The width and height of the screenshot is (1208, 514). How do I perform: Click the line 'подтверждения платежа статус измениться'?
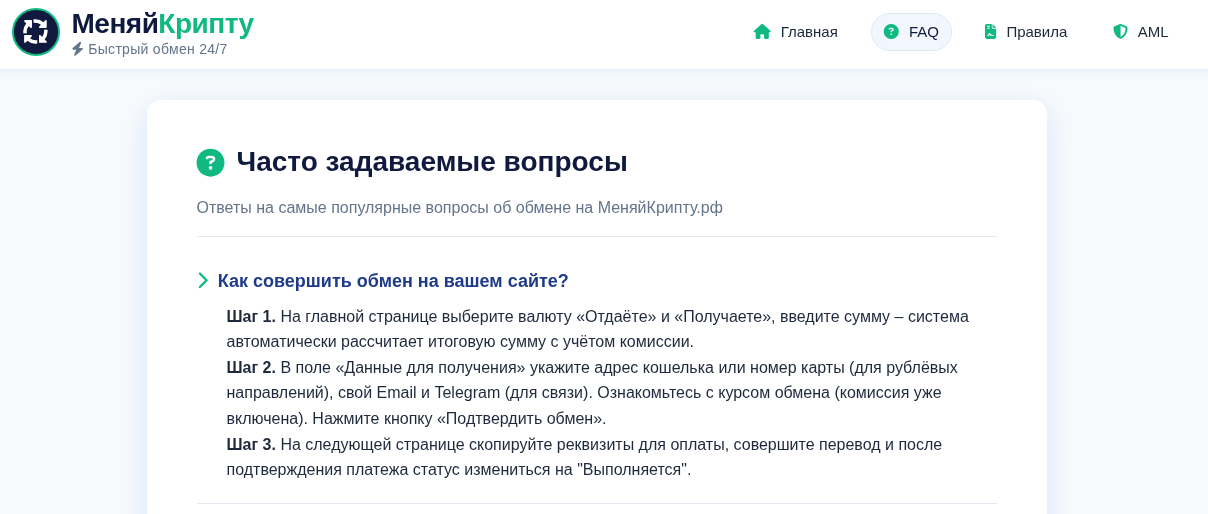coord(459,470)
